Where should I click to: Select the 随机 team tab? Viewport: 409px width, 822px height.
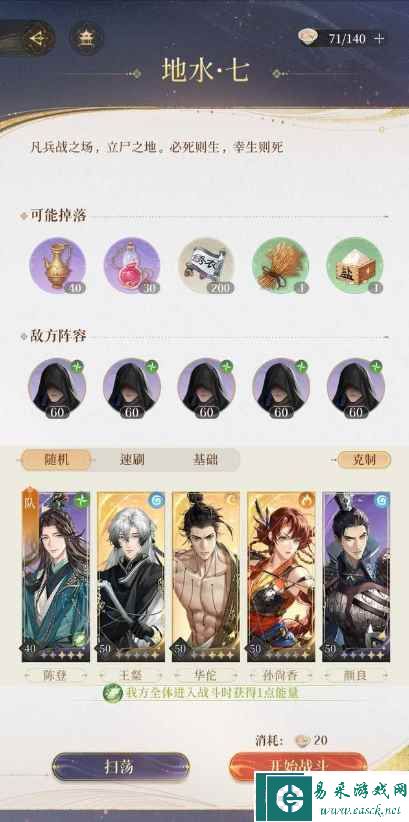pos(56,460)
